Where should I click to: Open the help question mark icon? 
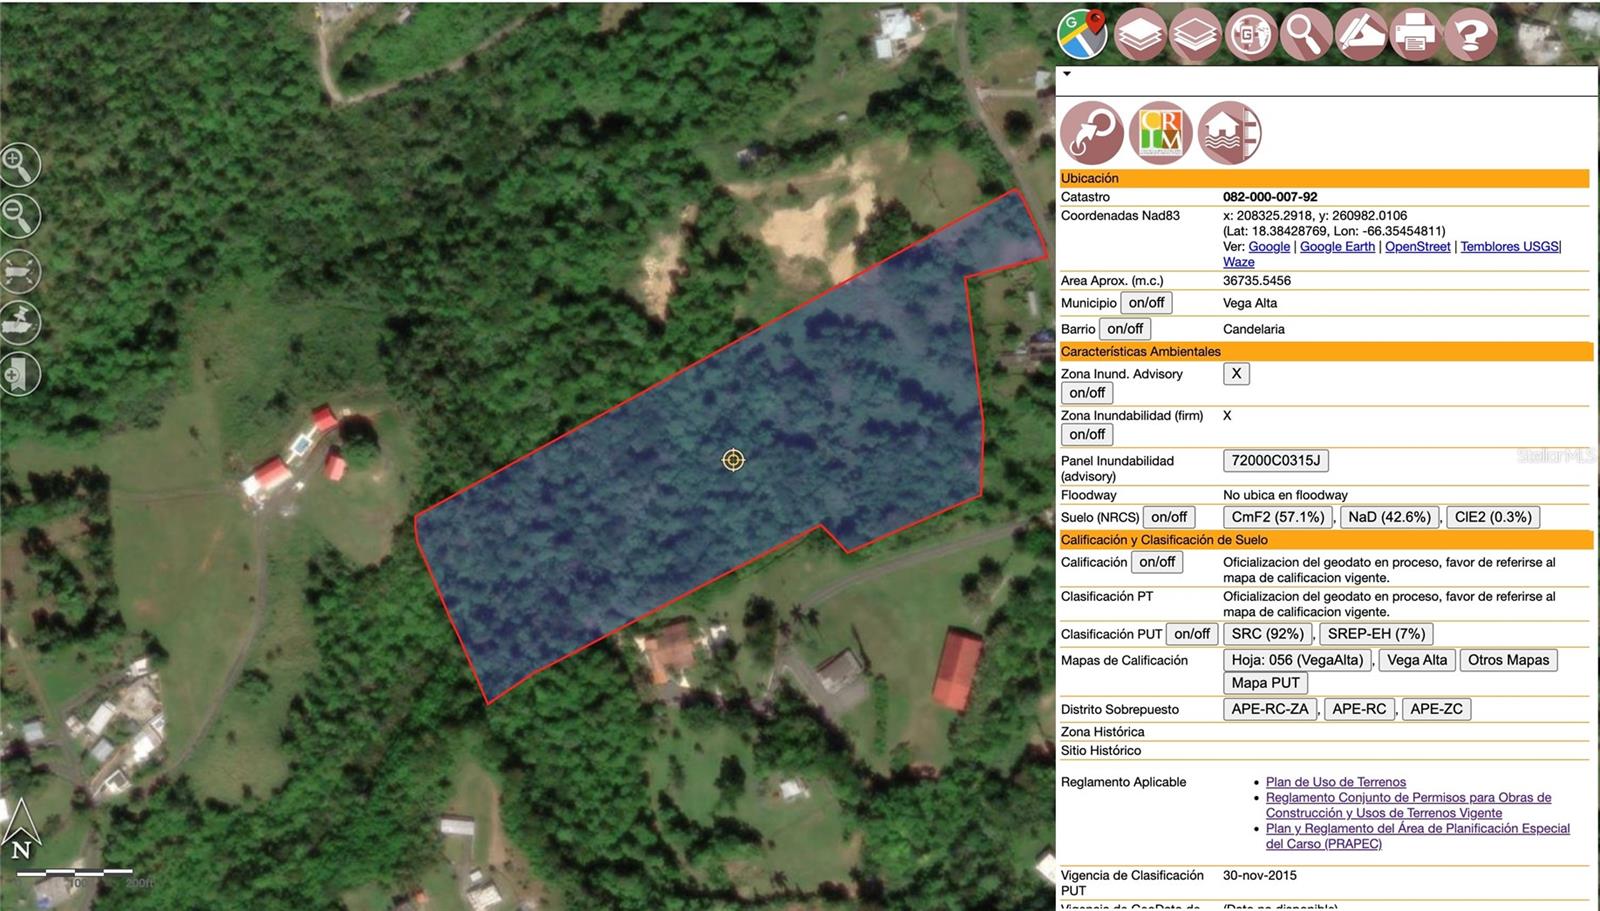point(1470,34)
